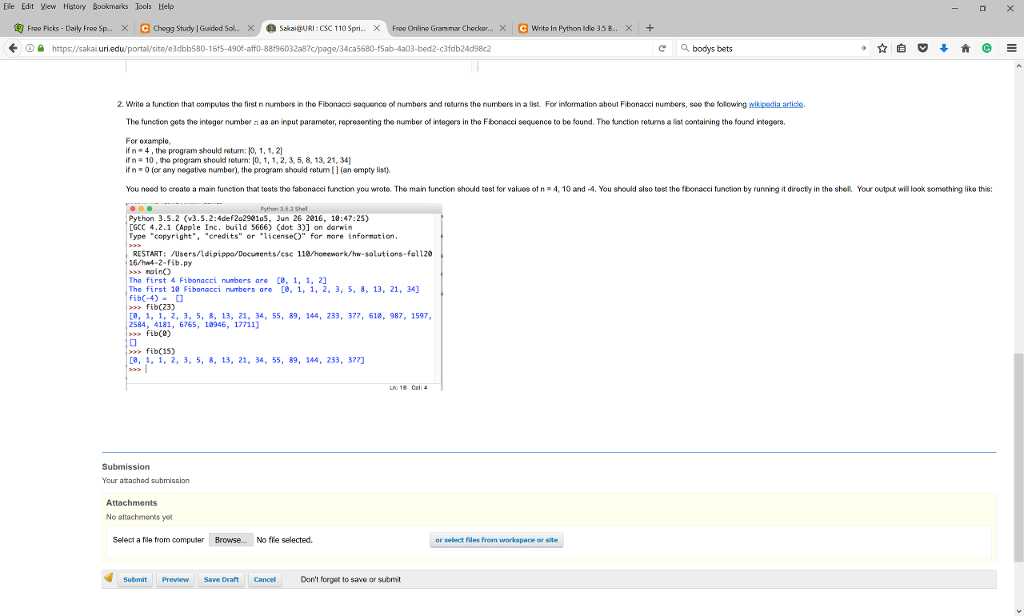Click Browse to select a file
Image resolution: width=1024 pixels, height=616 pixels.
pyautogui.click(x=230, y=540)
